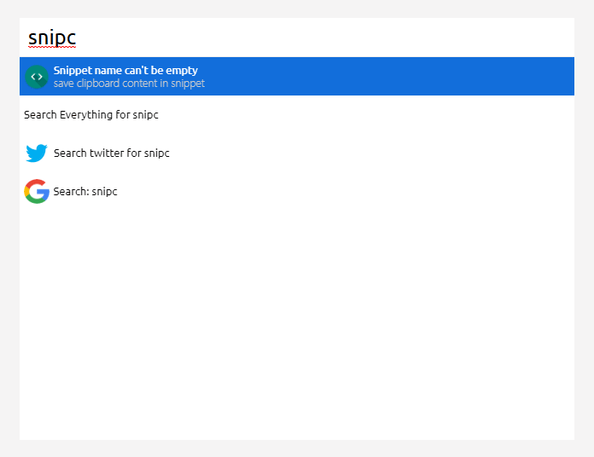Activate the snippet plugin's round teal icon

coord(37,77)
